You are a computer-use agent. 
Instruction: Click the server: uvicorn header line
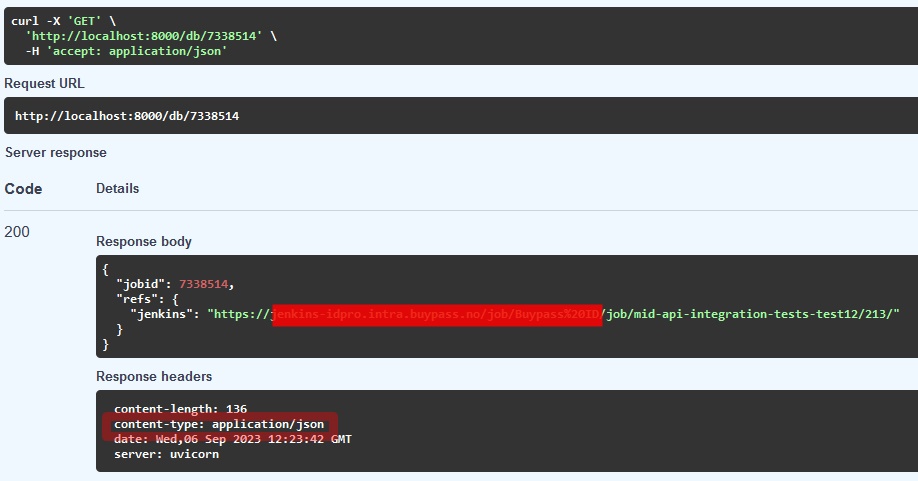pos(166,454)
